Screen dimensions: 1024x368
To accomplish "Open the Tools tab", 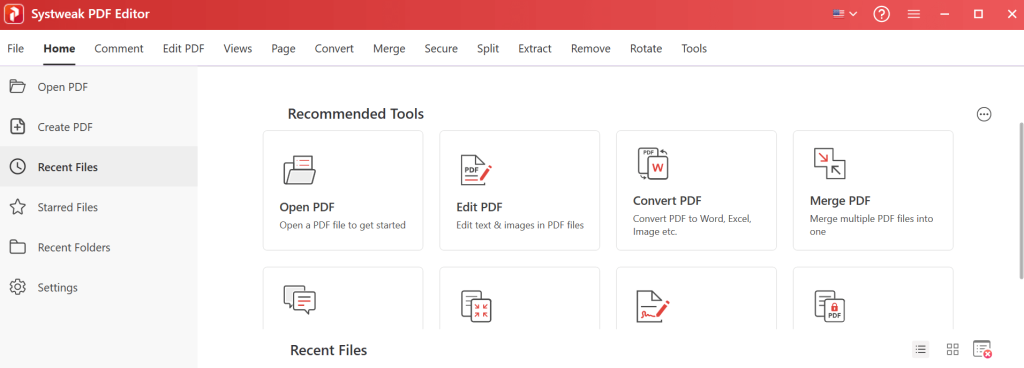I will 694,48.
